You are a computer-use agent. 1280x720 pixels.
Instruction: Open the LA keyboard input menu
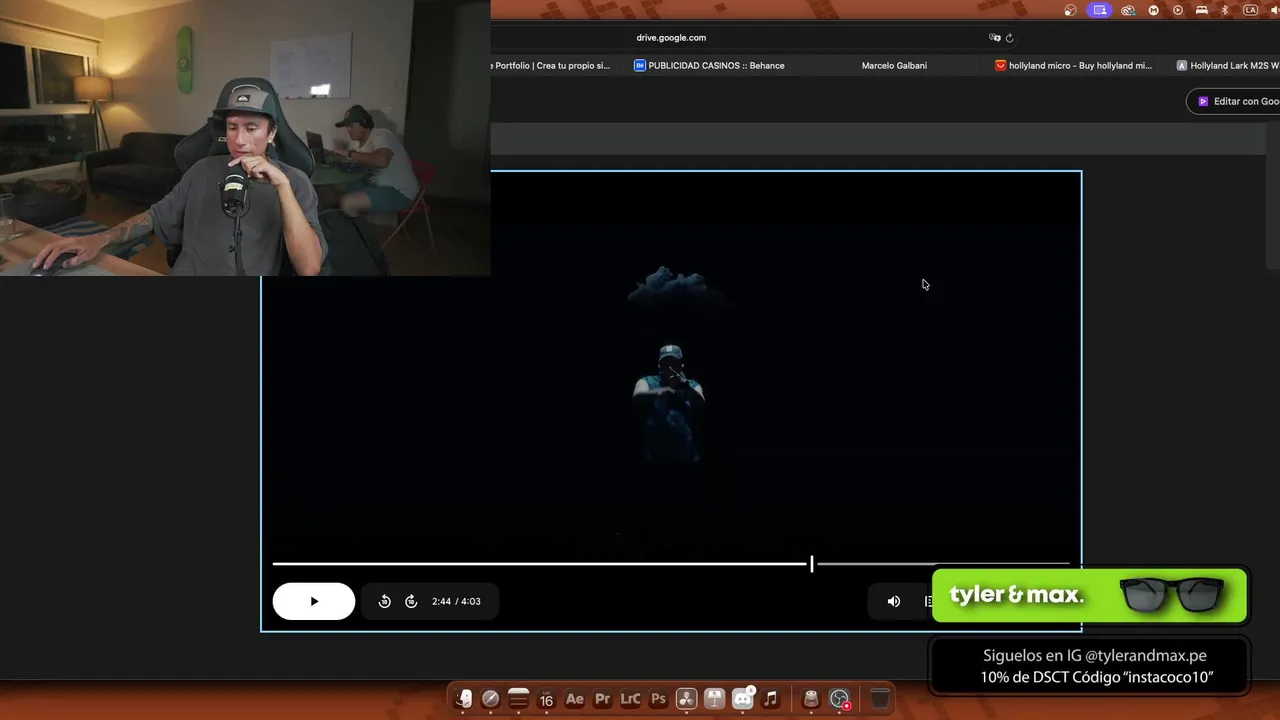(1250, 10)
